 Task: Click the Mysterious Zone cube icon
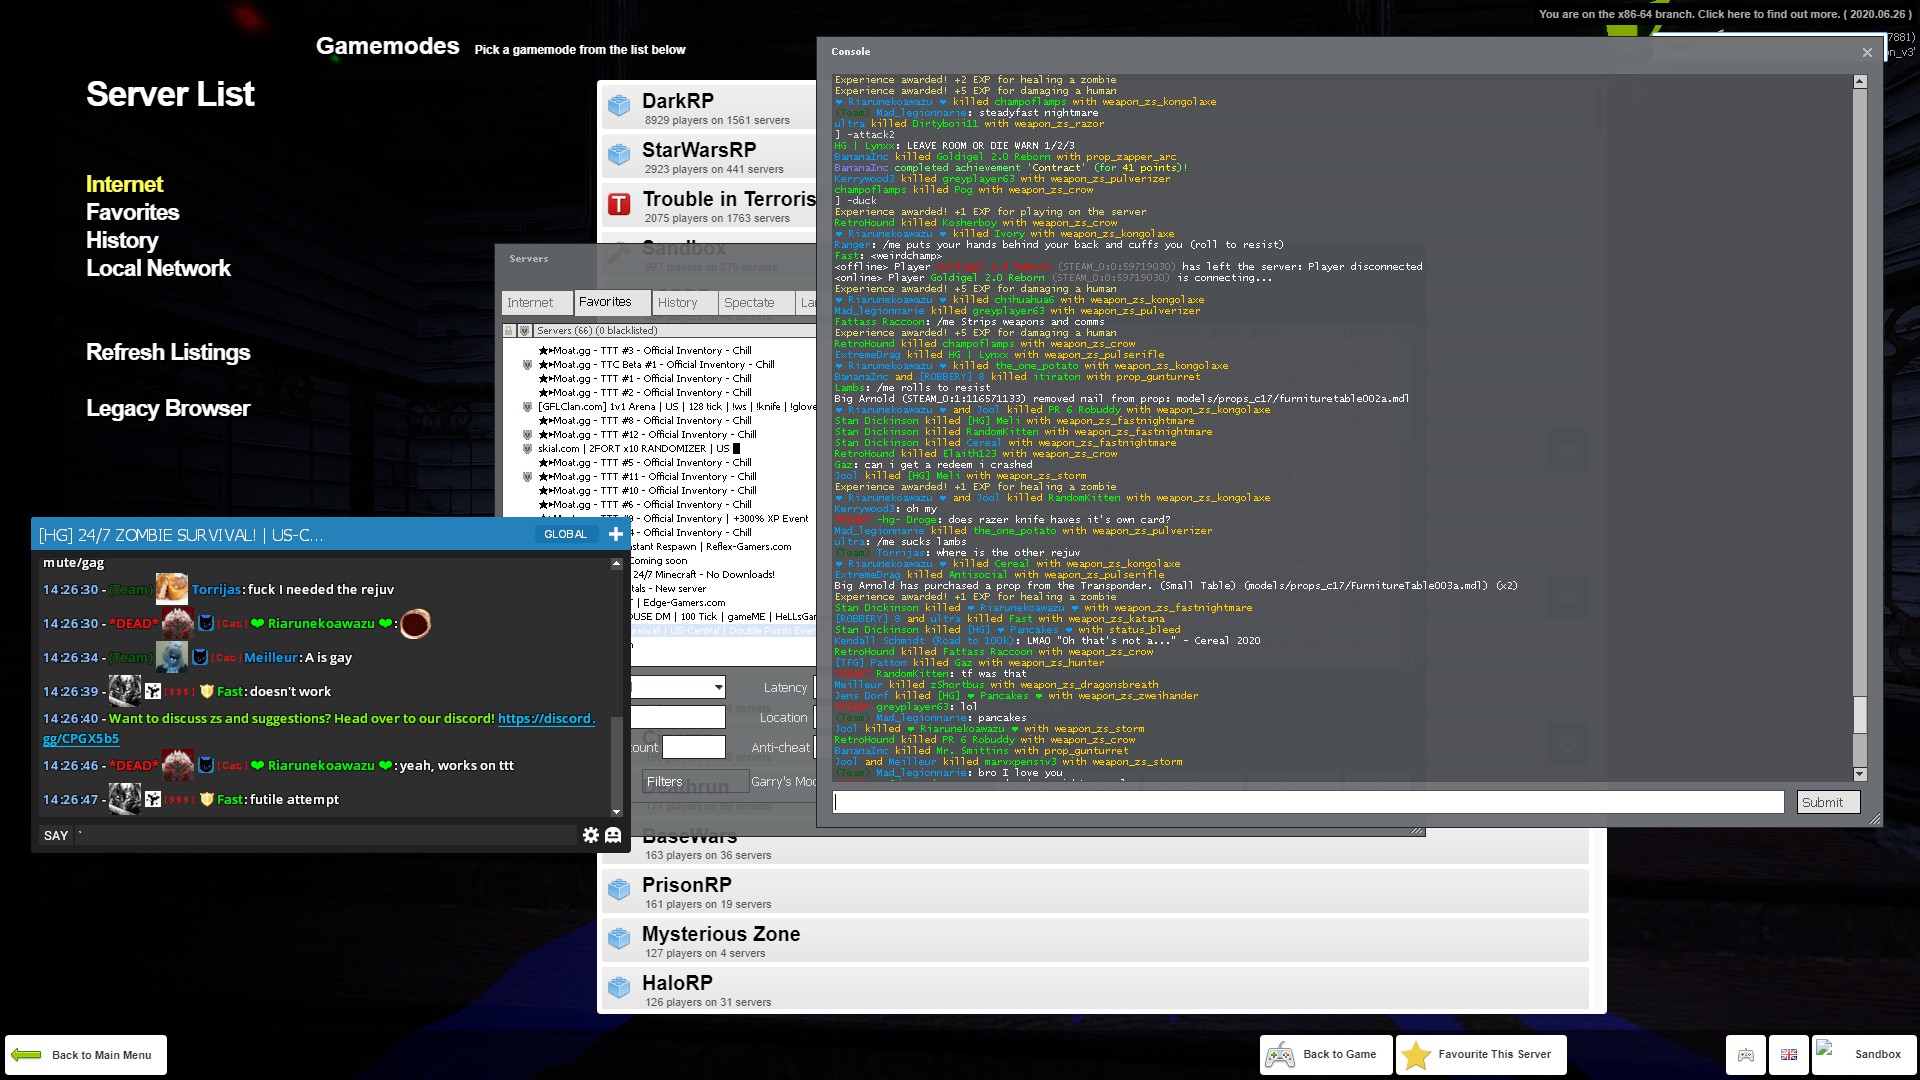[x=619, y=938]
